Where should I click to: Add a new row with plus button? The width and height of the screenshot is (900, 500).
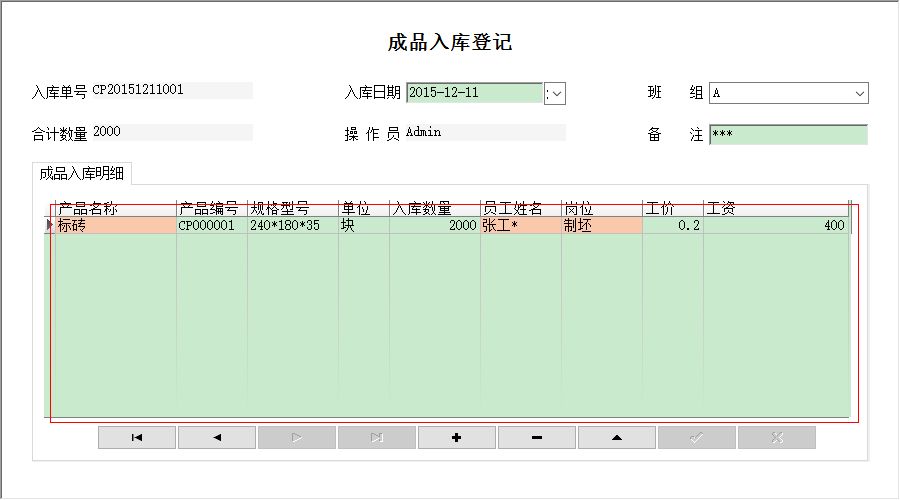[x=457, y=437]
